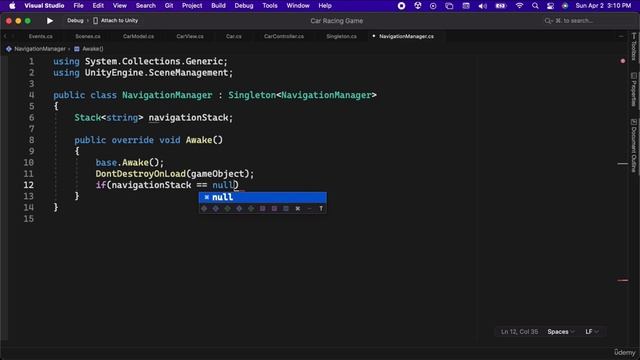This screenshot has width=640, height=360.
Task: Open the Properties side panel
Action: [633, 89]
